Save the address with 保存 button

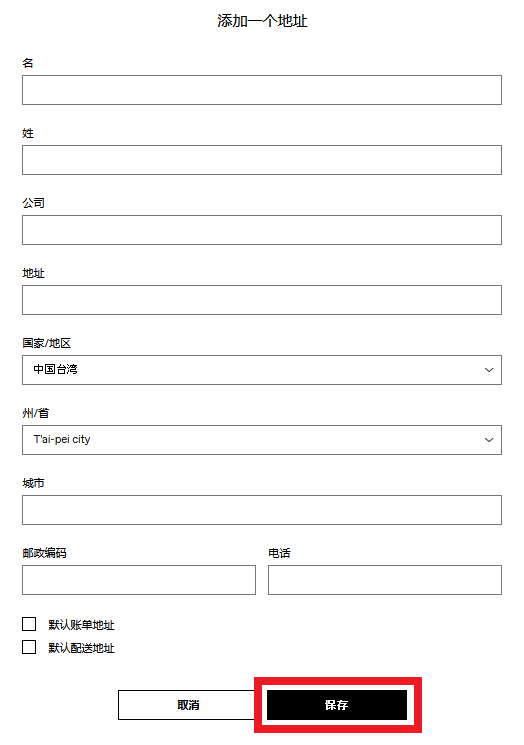[x=337, y=705]
